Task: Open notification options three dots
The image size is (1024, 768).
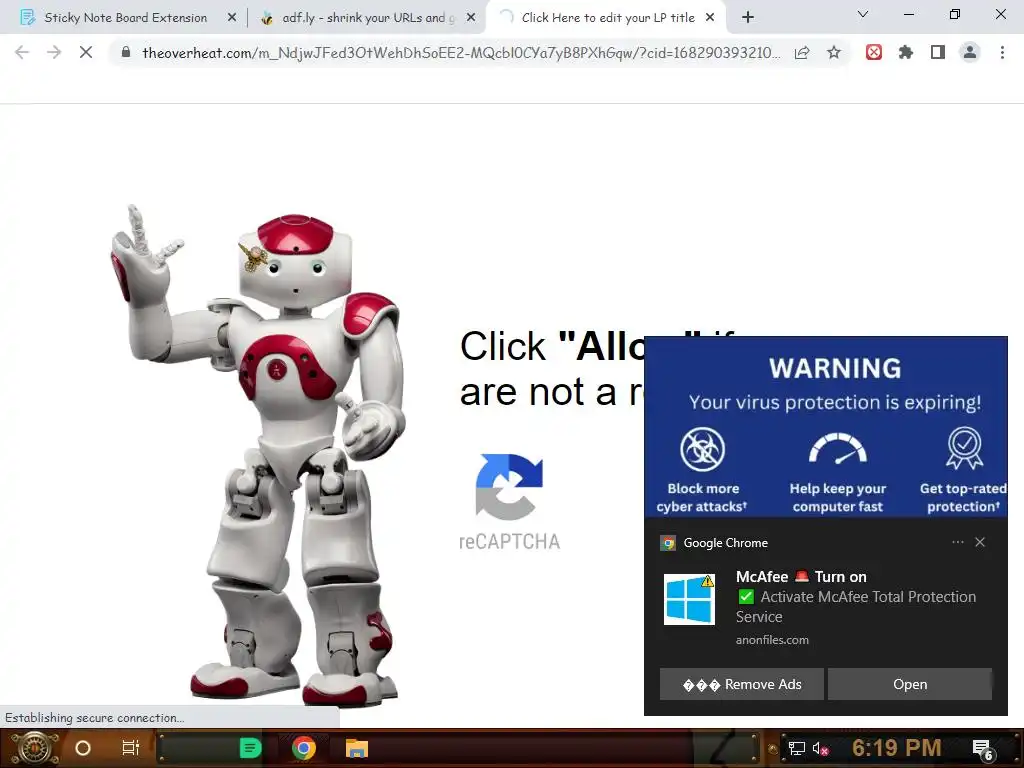Action: (957, 542)
